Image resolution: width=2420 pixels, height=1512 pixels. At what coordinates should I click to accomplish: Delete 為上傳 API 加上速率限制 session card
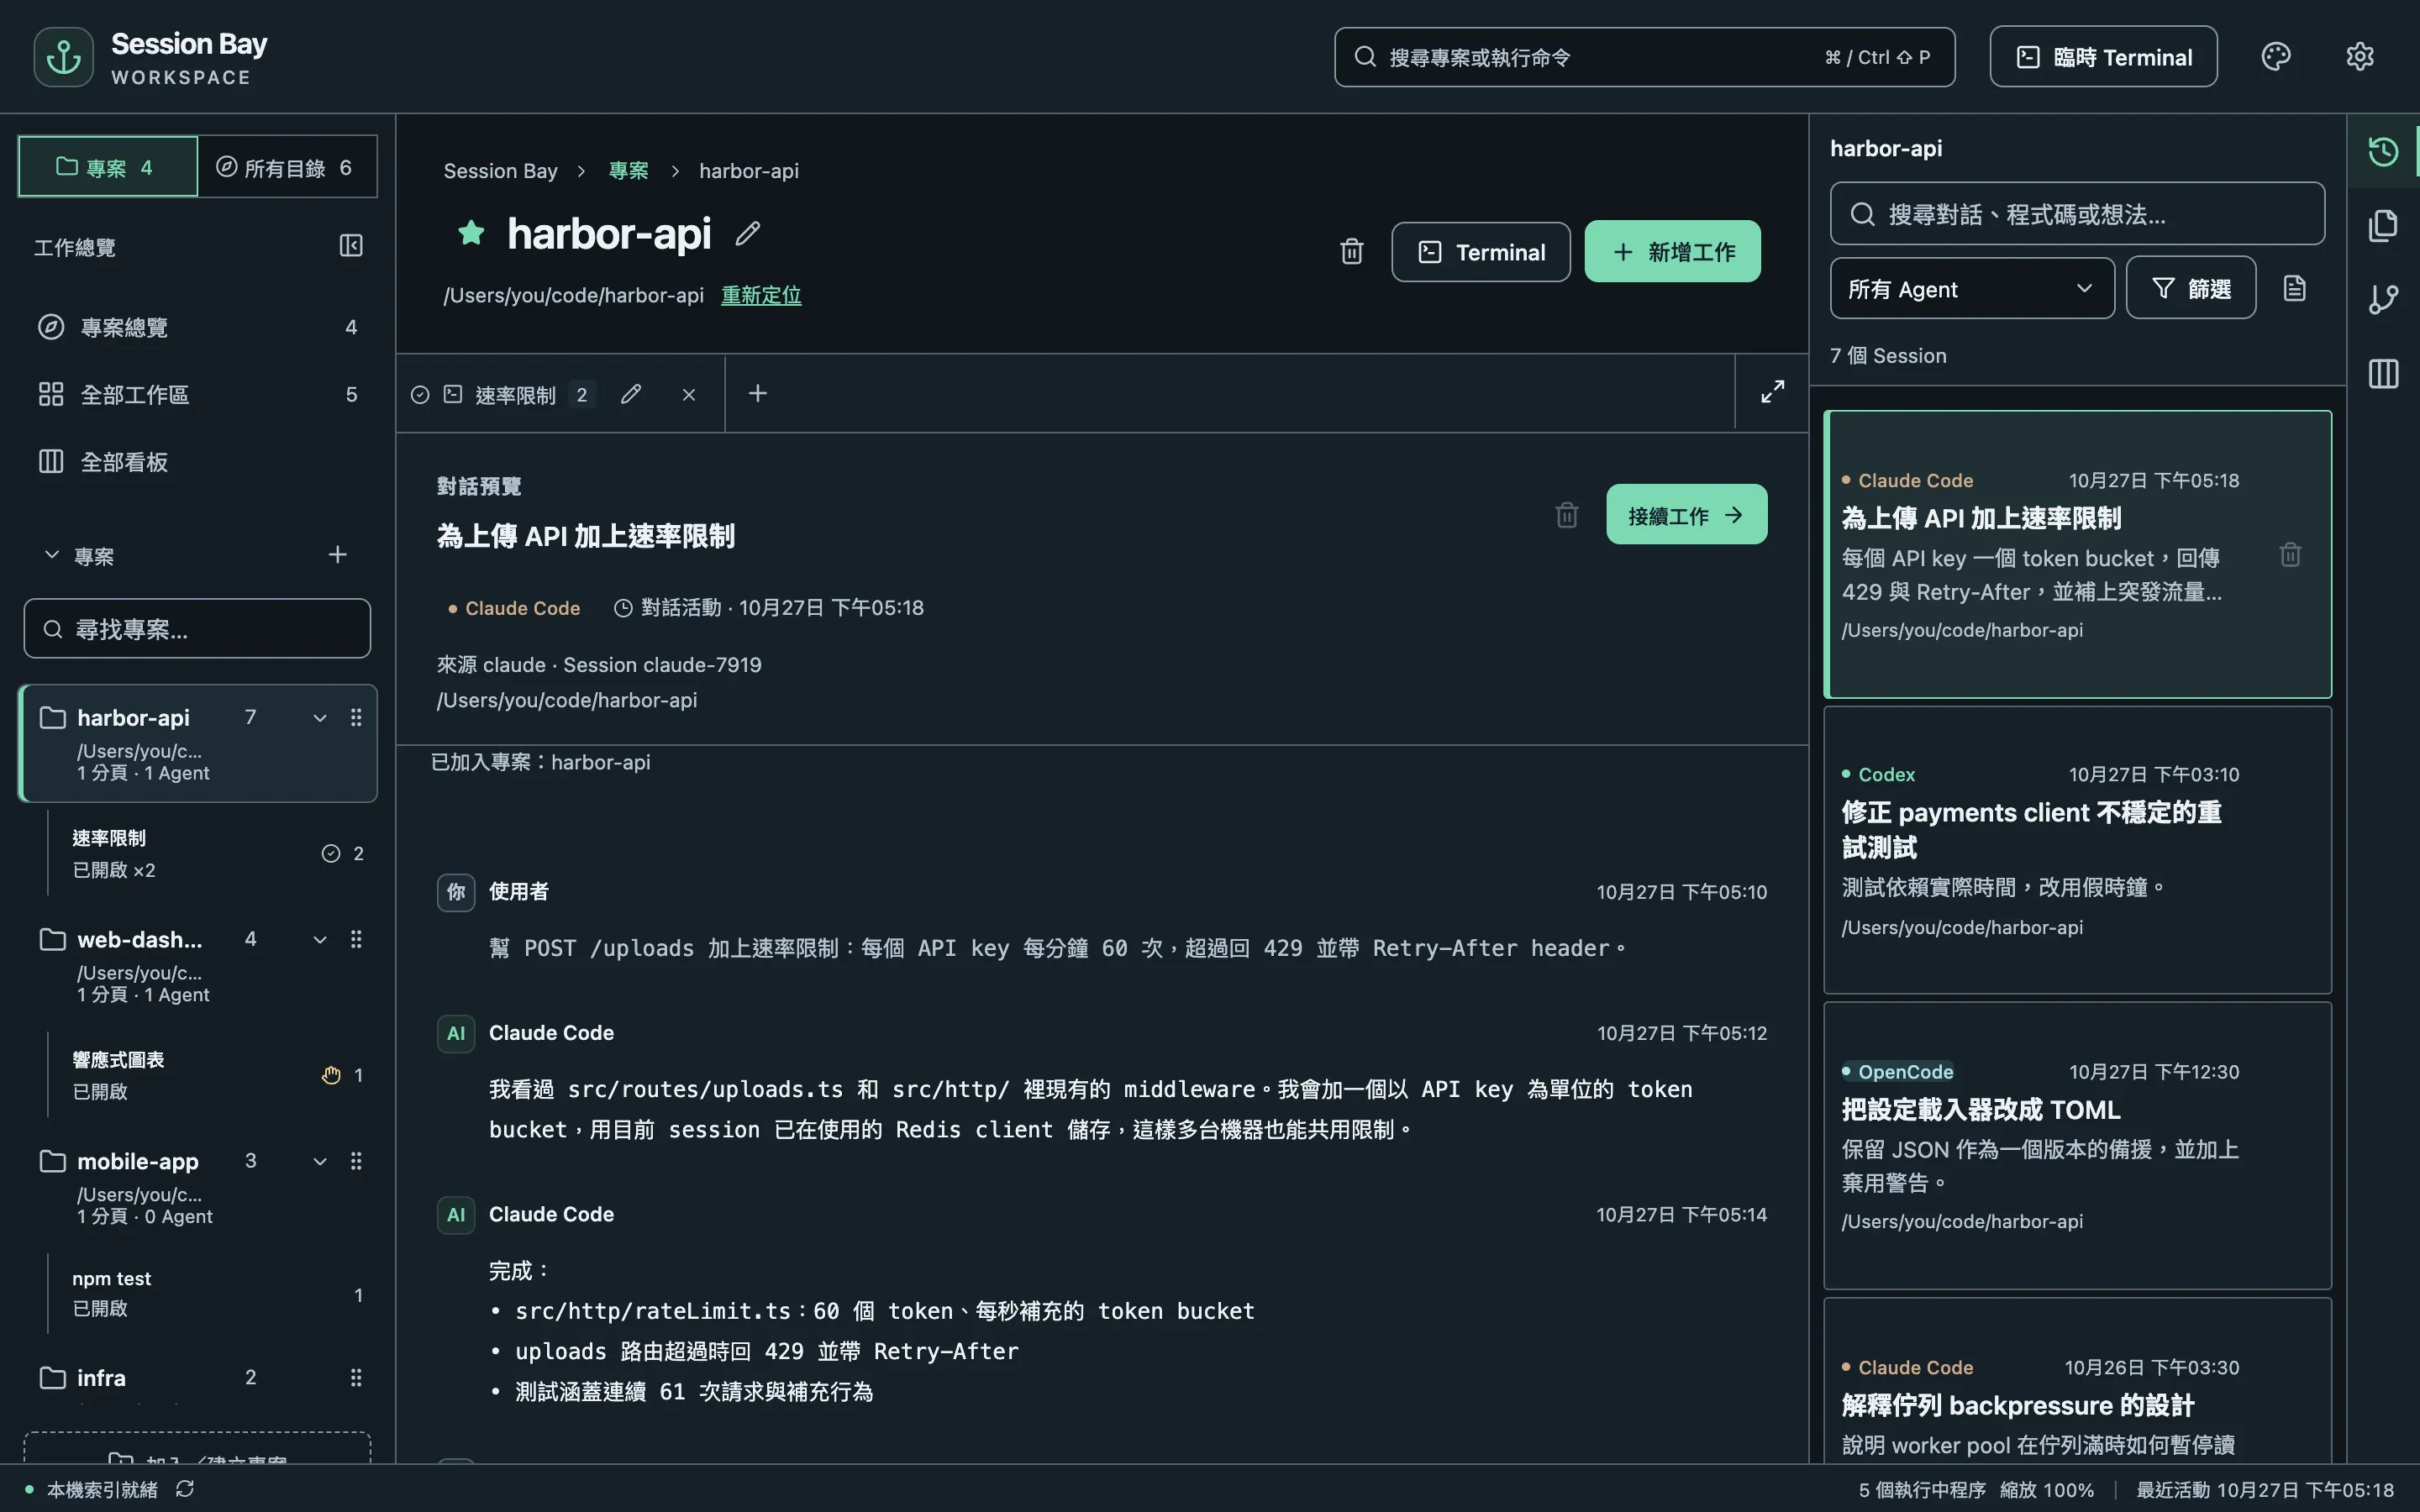pyautogui.click(x=2290, y=555)
